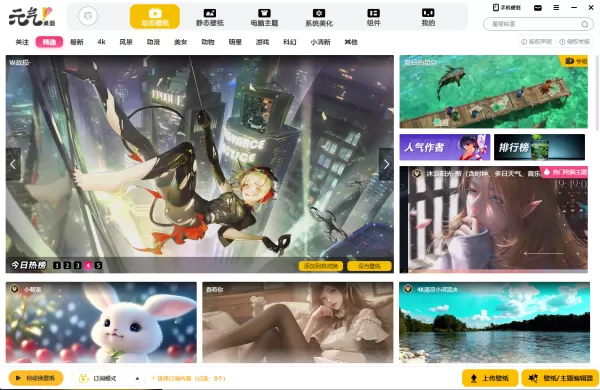Screen dimensions: 600x390
Task: Start 自动换壁纸 auto wallpaper switching
Action: tap(36, 378)
